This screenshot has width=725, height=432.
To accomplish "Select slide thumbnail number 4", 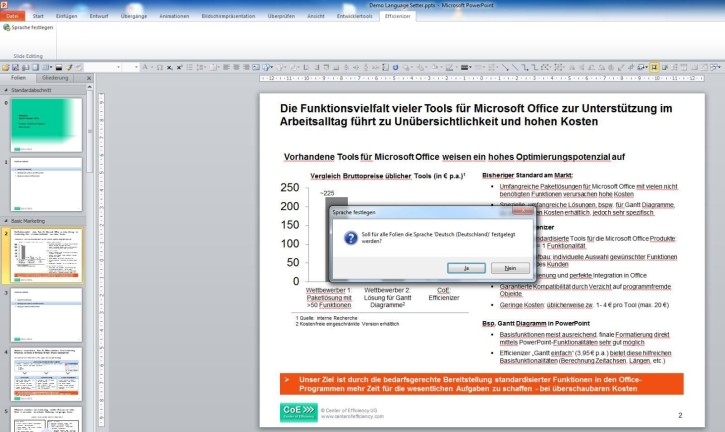I will [x=46, y=374].
